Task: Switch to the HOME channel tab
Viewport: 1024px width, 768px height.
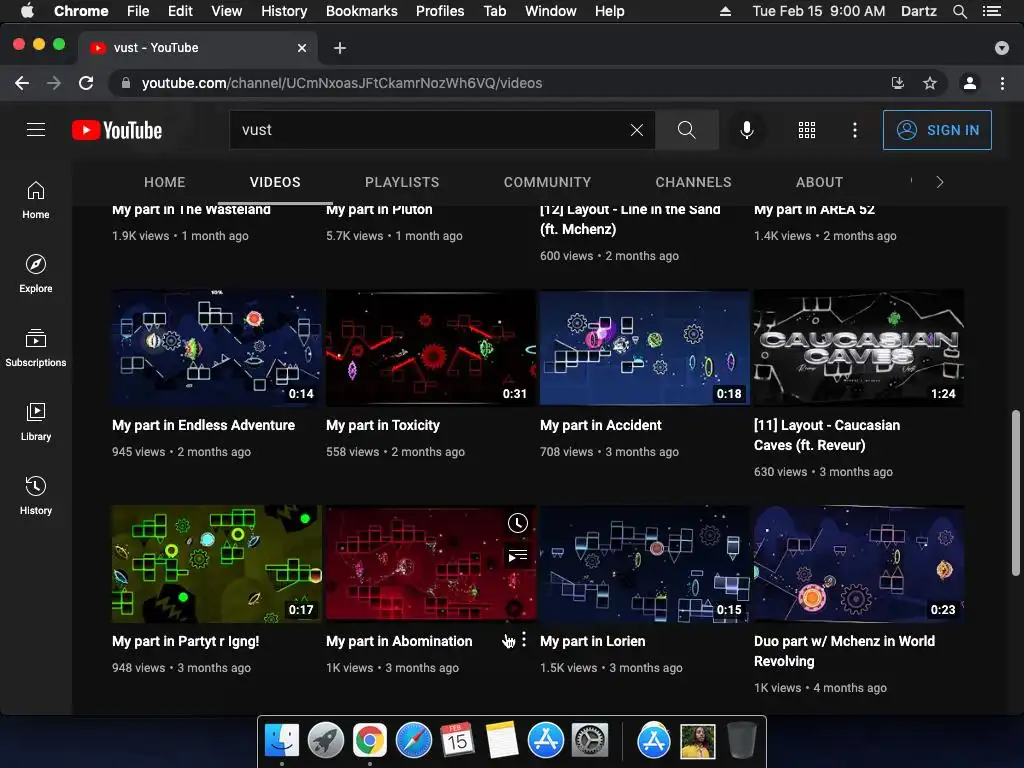Action: coord(165,182)
